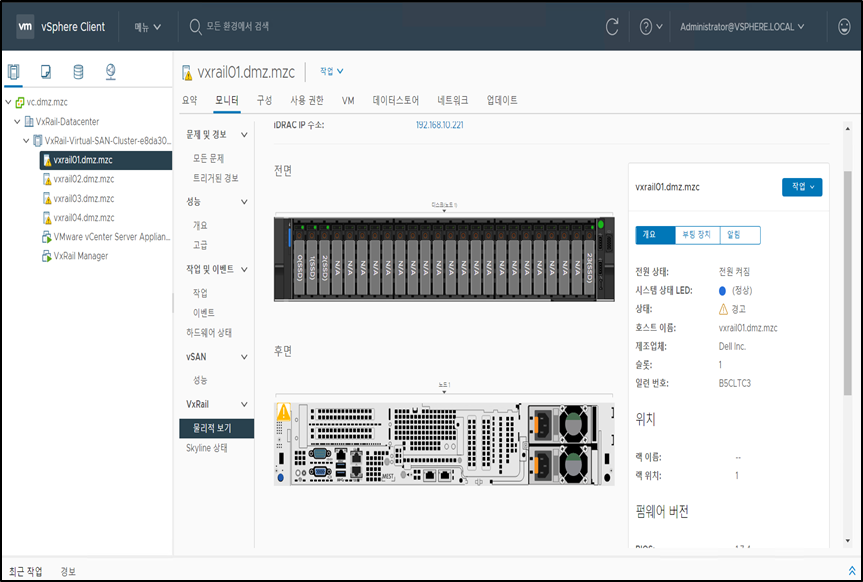The image size is (863, 582).
Task: Collapse the 문제 및 경보 section
Action: pos(244,135)
